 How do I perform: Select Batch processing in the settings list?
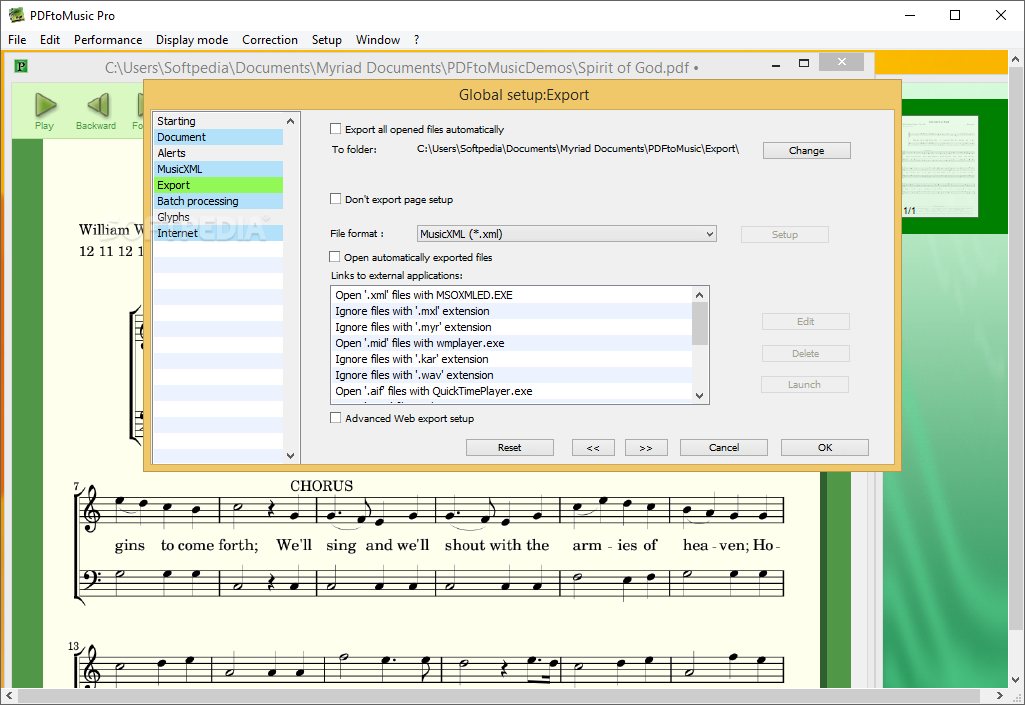(218, 201)
